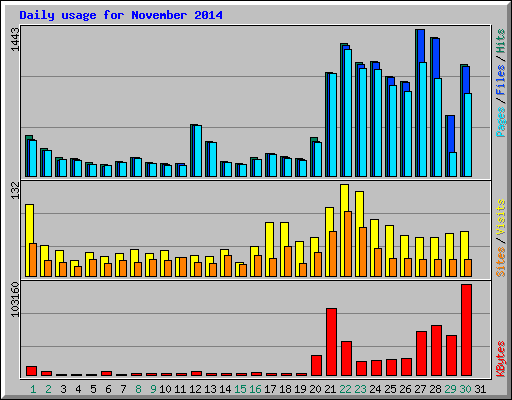Click day 4 on the x-axis

coord(78,389)
